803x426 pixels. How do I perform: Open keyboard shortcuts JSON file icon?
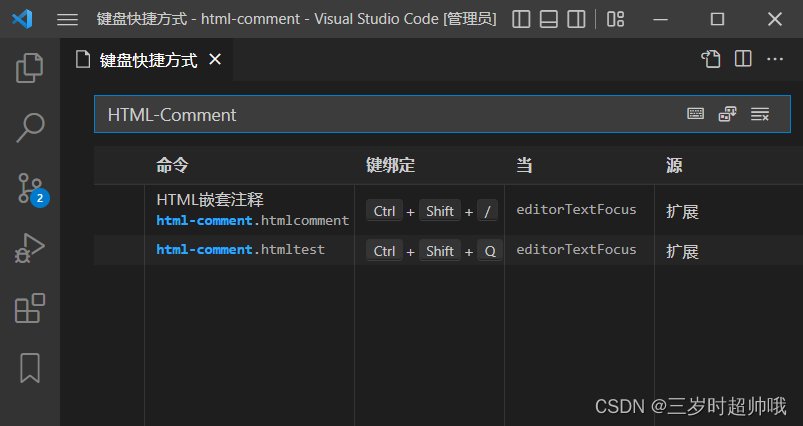click(711, 59)
